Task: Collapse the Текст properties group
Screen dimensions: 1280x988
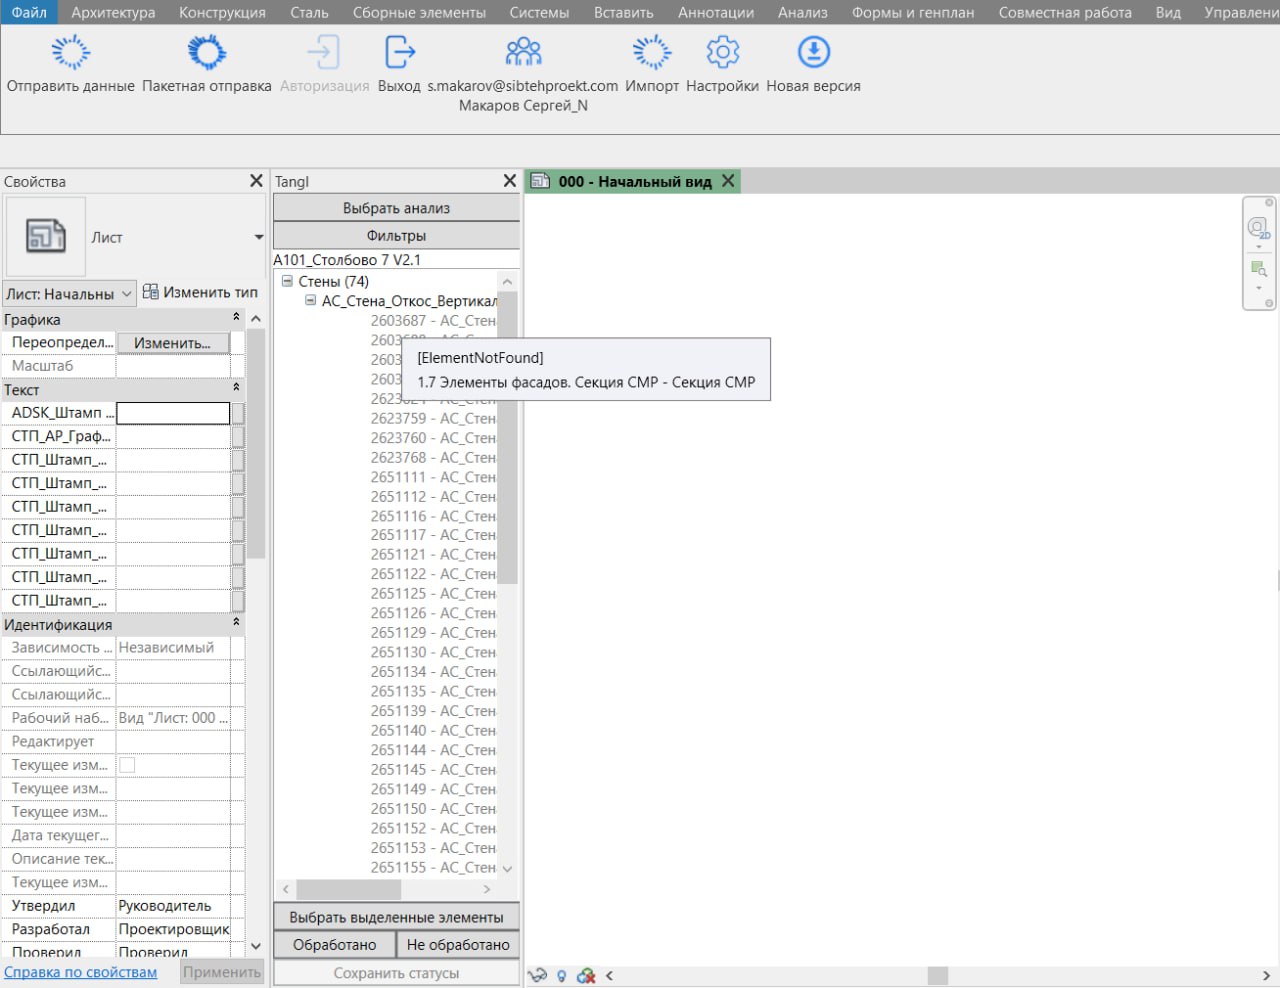Action: pos(237,387)
